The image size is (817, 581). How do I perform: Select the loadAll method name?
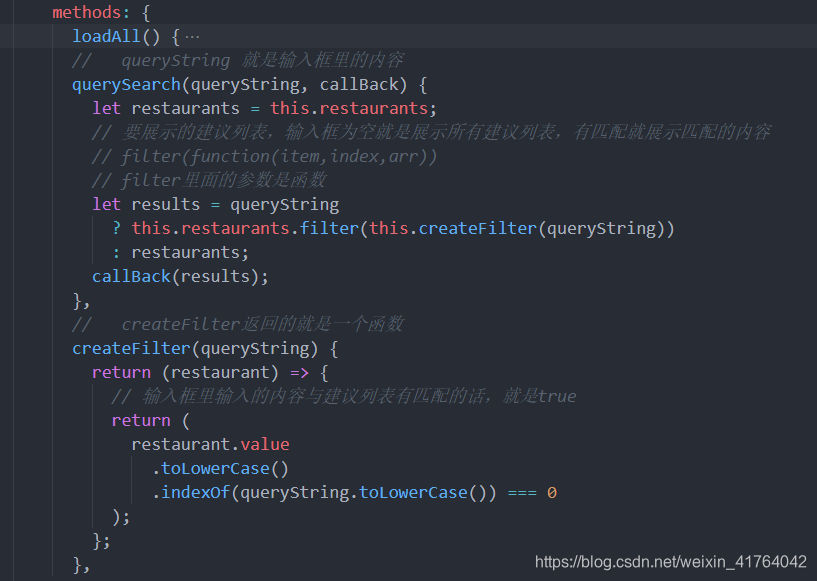tap(106, 36)
